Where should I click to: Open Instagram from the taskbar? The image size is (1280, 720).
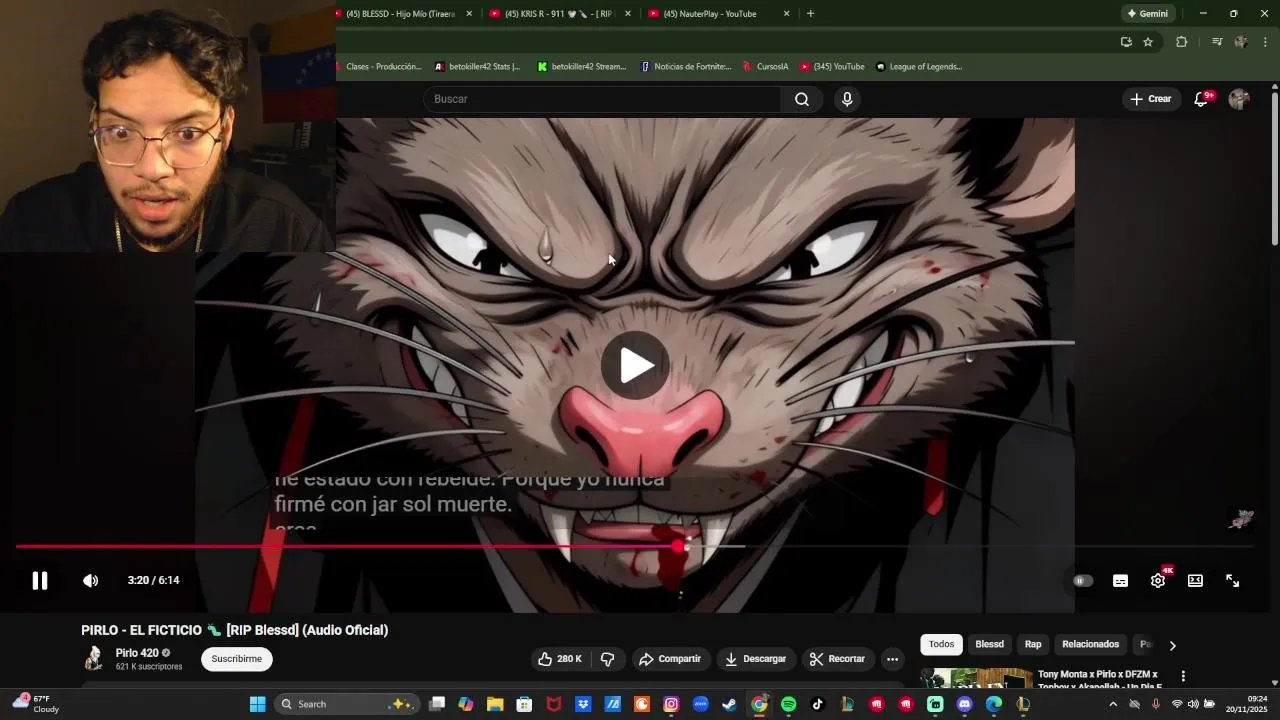click(x=671, y=704)
